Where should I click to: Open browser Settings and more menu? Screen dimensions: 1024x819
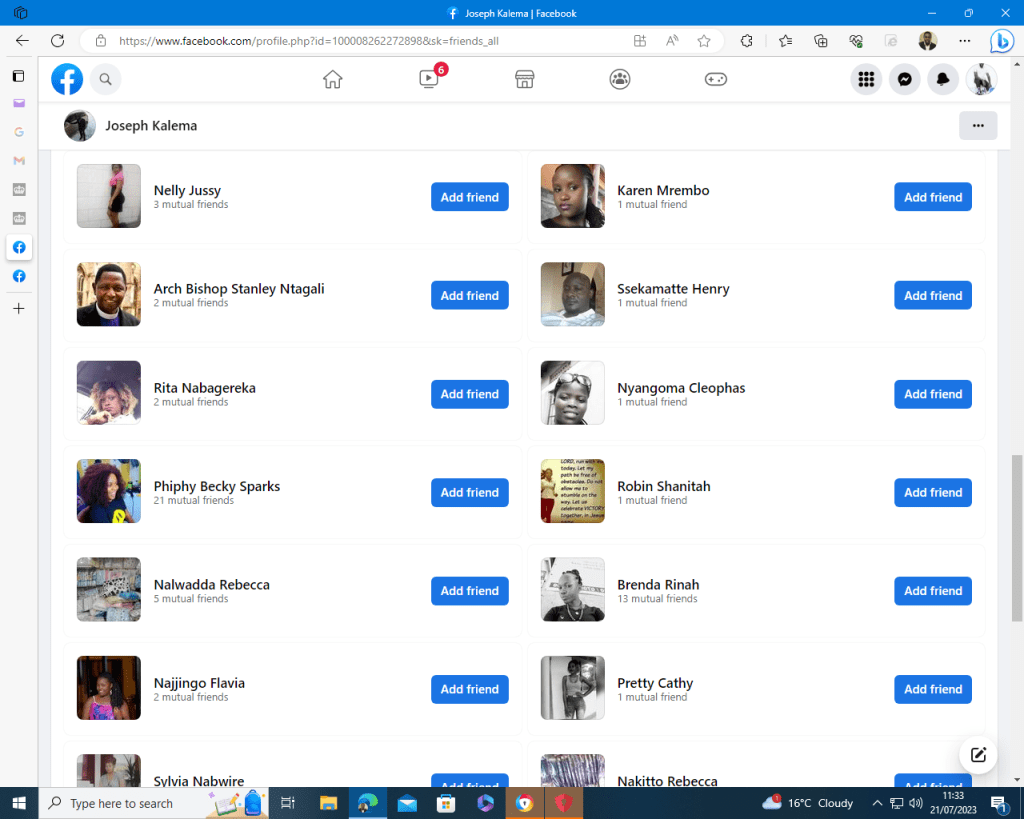point(964,41)
